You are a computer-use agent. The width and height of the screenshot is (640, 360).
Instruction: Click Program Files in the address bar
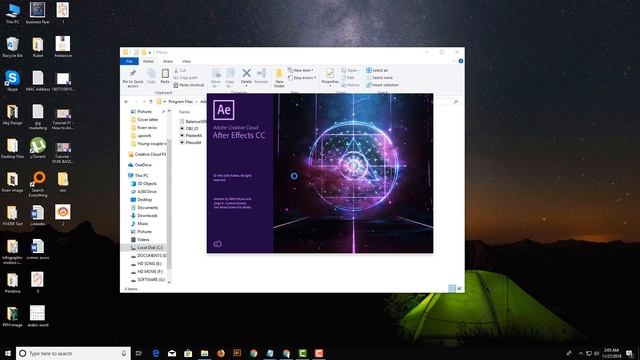tap(180, 102)
